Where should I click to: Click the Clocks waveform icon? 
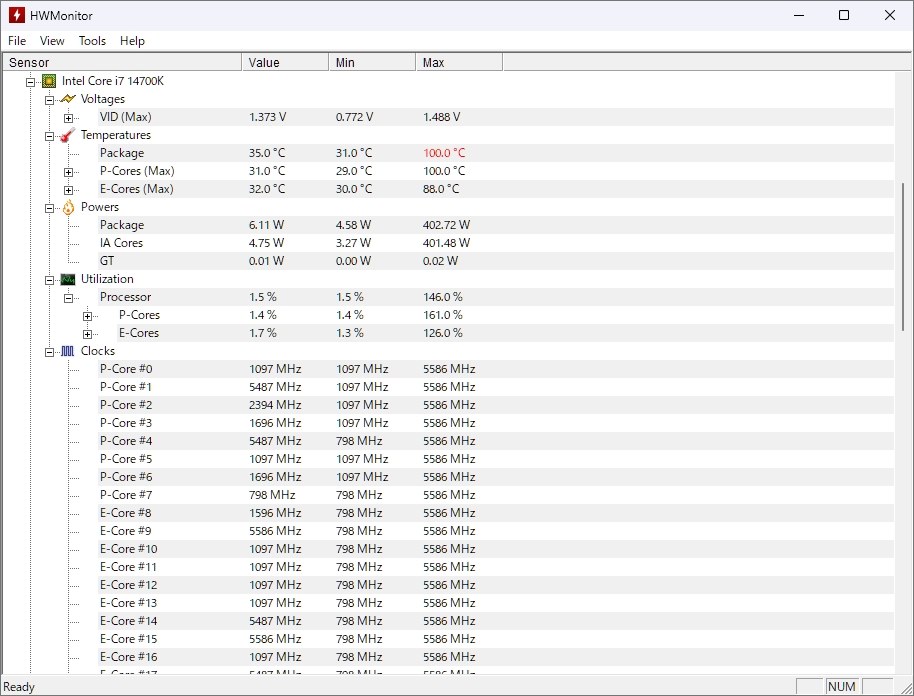point(65,351)
